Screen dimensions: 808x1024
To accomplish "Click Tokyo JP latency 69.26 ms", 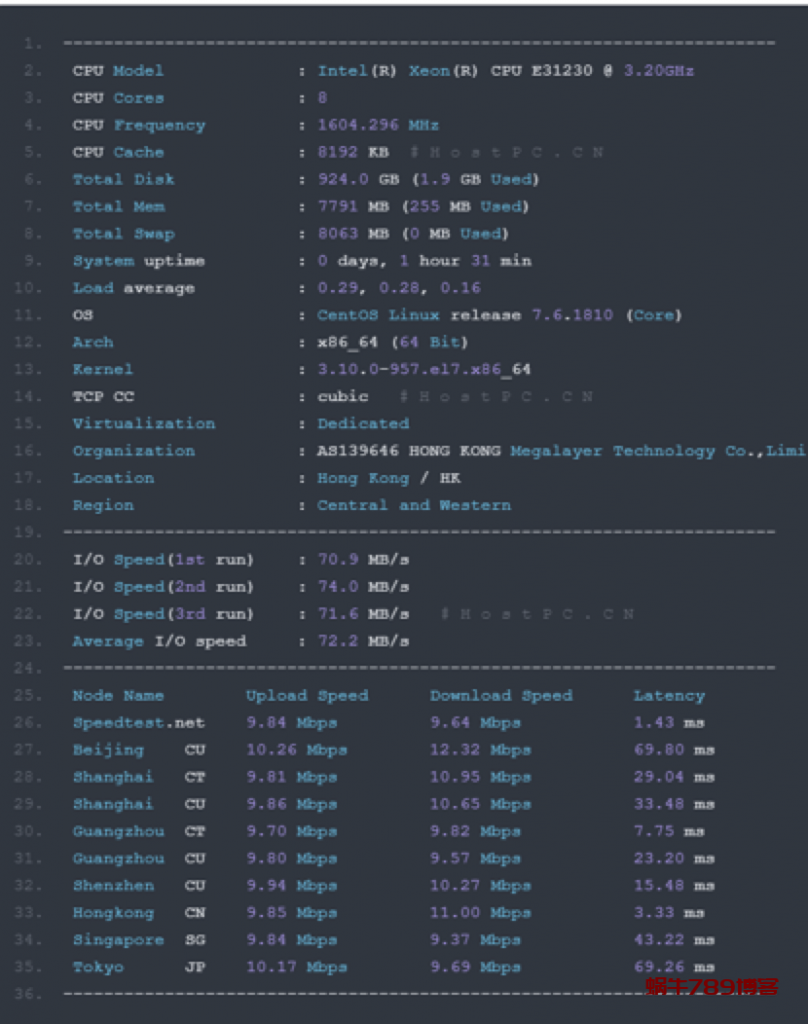I will point(674,967).
